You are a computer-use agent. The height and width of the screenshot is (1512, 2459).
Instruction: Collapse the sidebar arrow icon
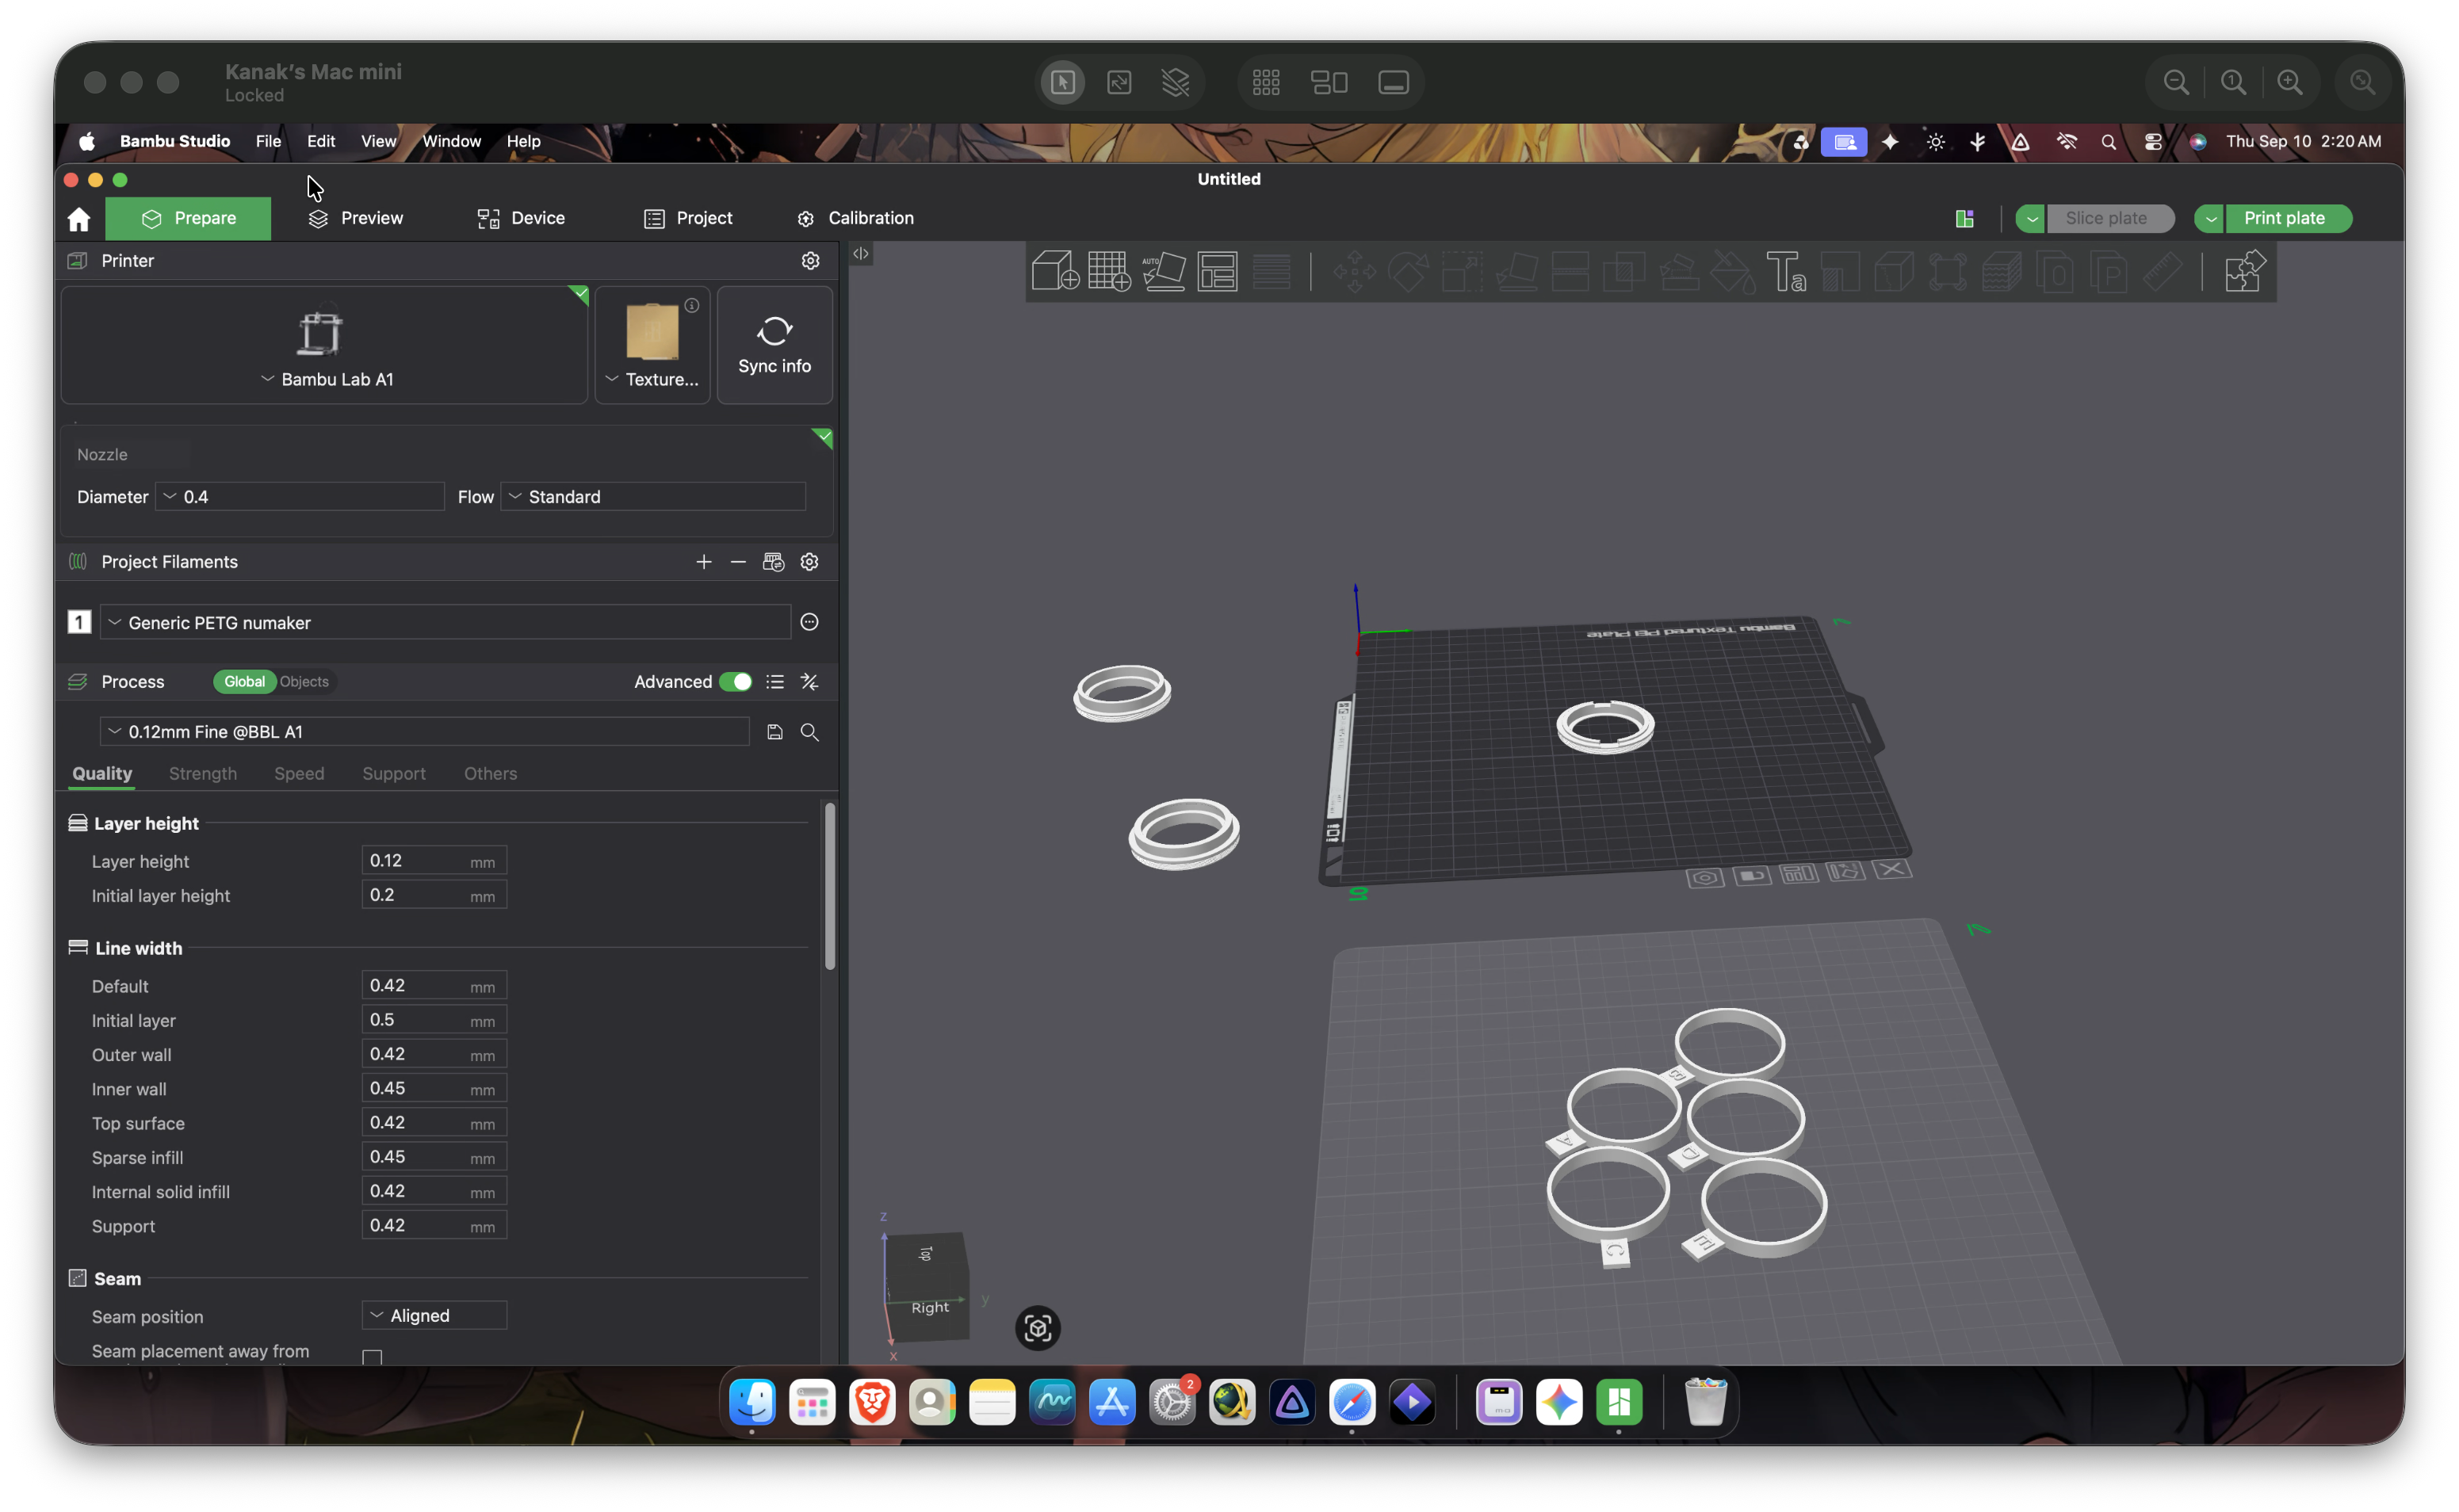tap(860, 254)
